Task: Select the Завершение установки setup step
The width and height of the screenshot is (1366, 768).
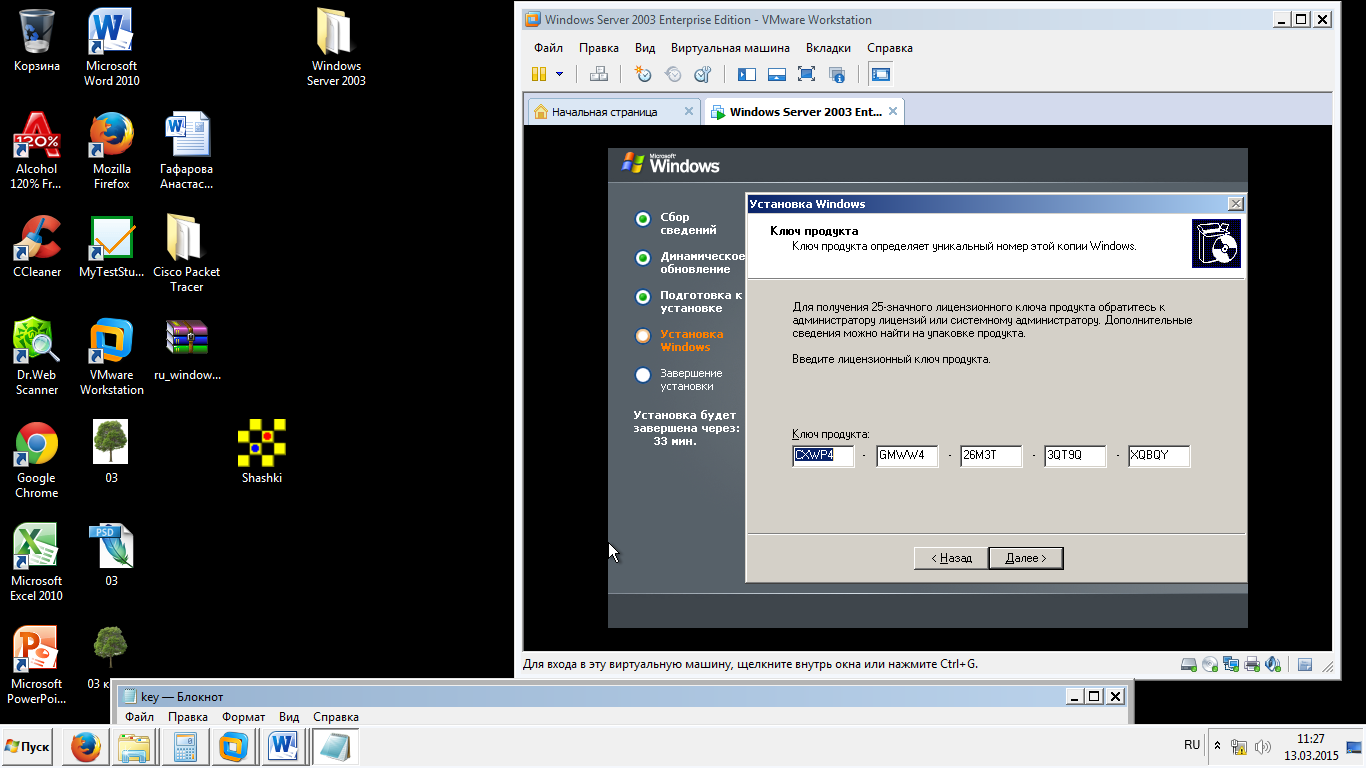Action: point(679,380)
